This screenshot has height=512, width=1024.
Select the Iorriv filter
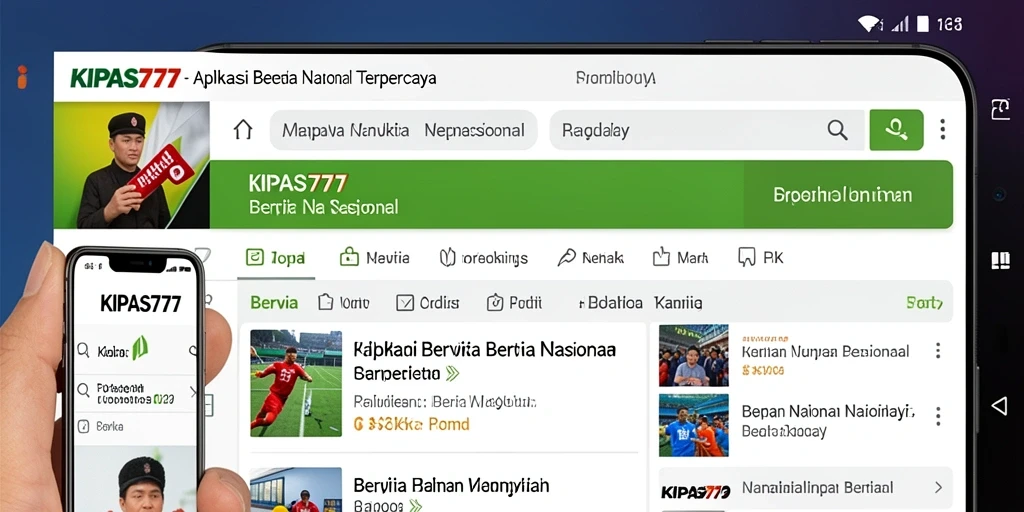coord(344,302)
